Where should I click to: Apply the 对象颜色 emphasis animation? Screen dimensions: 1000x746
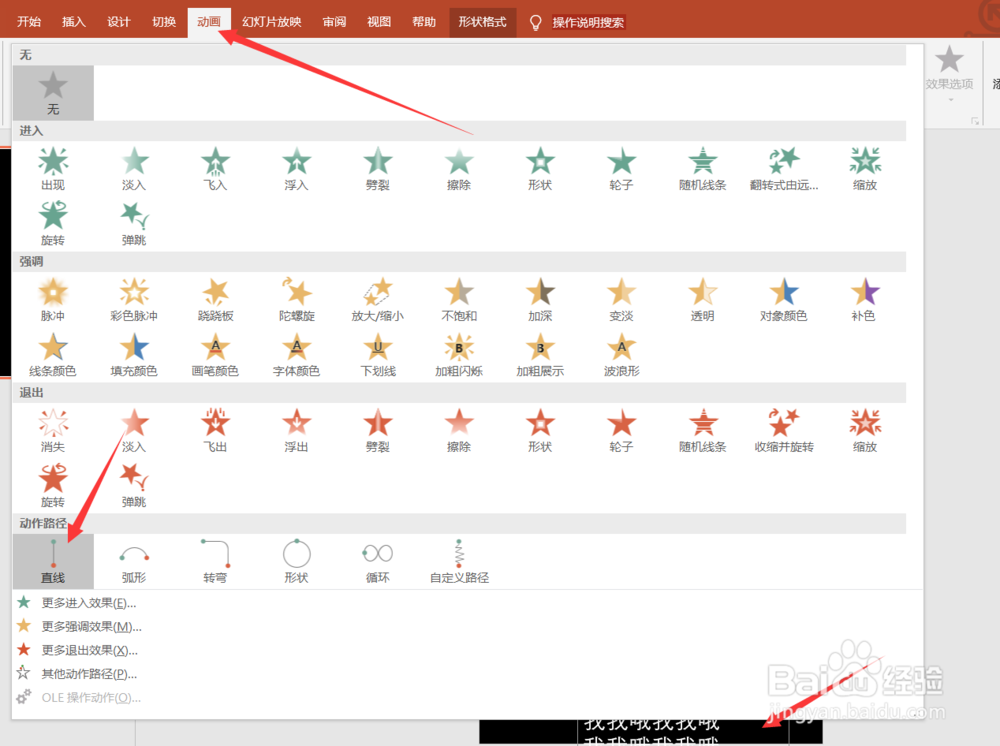click(x=784, y=299)
